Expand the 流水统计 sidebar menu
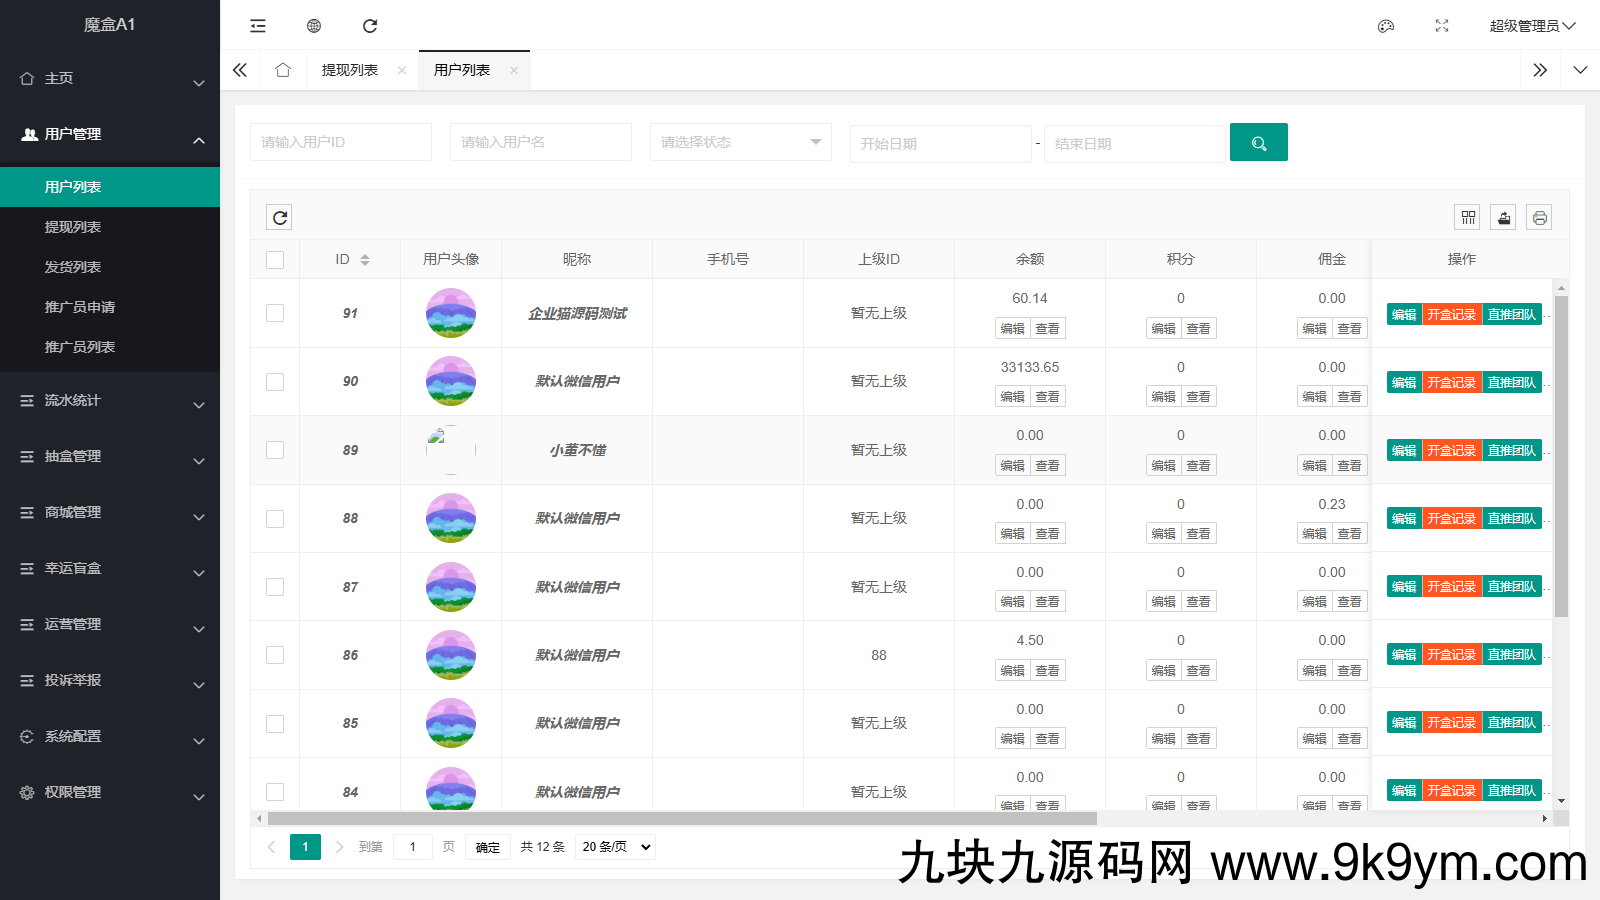 pos(110,401)
